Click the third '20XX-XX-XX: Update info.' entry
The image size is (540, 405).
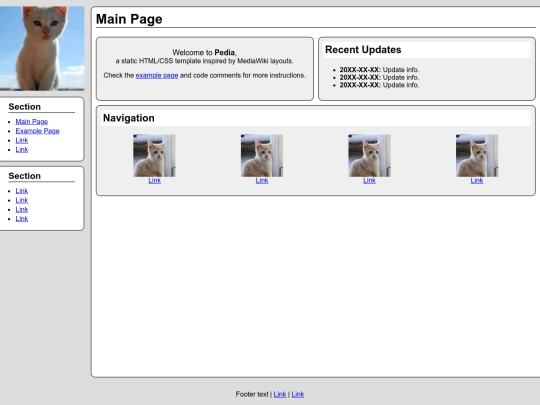(379, 85)
